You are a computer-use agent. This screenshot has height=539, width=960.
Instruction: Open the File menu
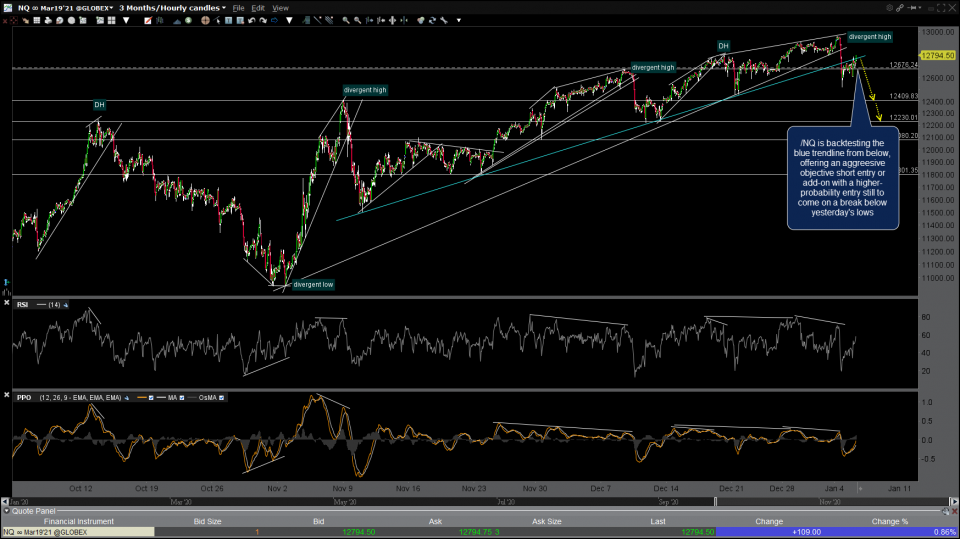pyautogui.click(x=238, y=8)
